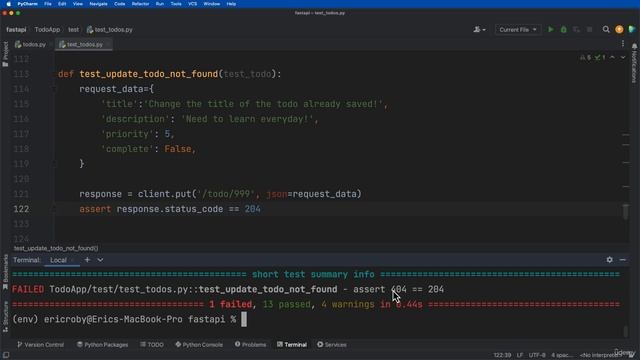Select the Local terminal tab

[58, 260]
